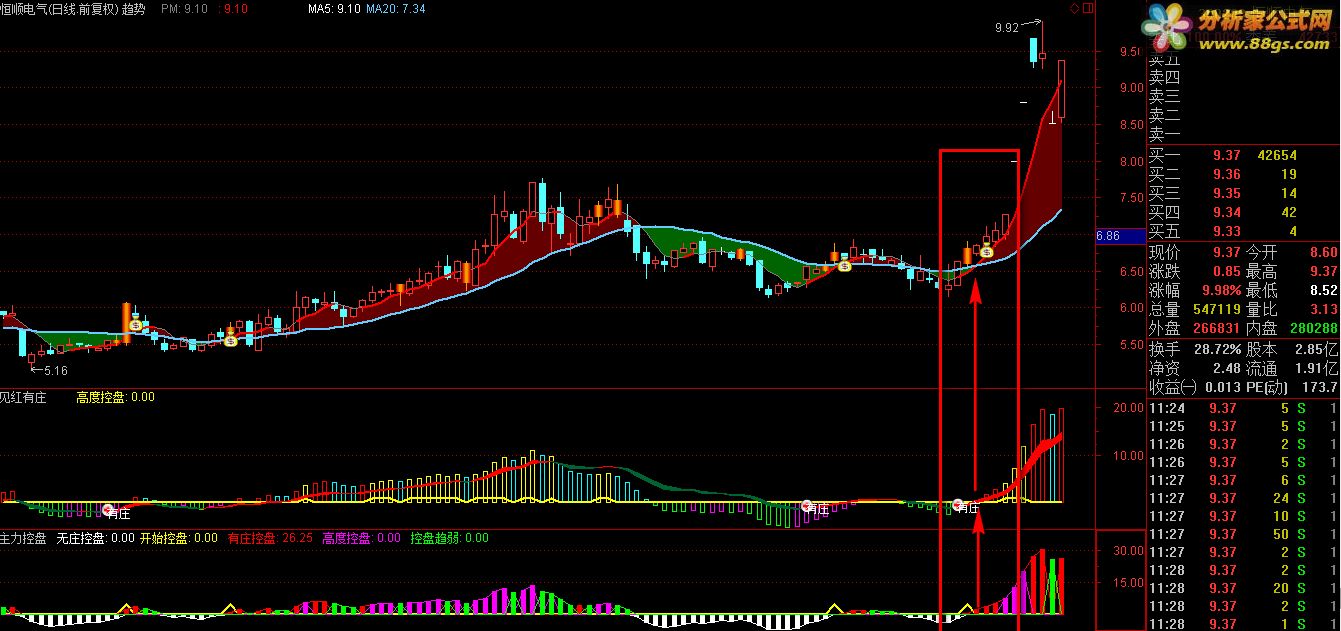Click the diamond icon at chart top-right

[x=1075, y=8]
